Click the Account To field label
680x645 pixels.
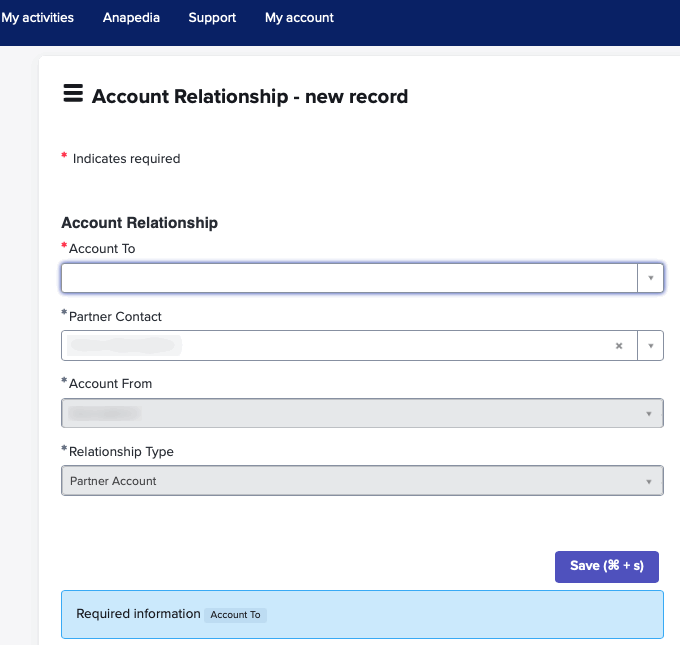click(102, 249)
